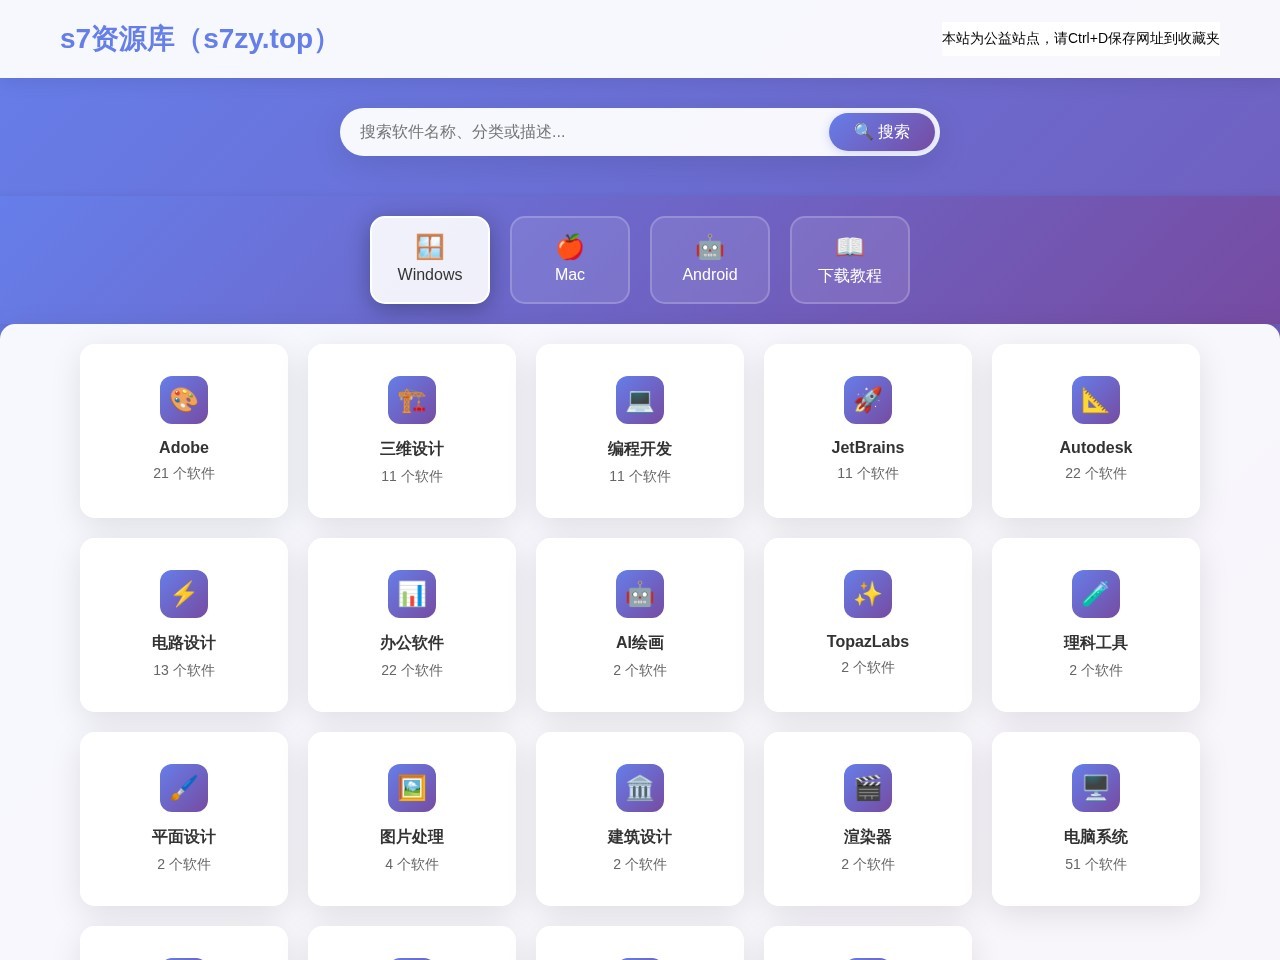The image size is (1280, 960).
Task: Click the 图片处理 framed picture icon
Action: click(412, 788)
